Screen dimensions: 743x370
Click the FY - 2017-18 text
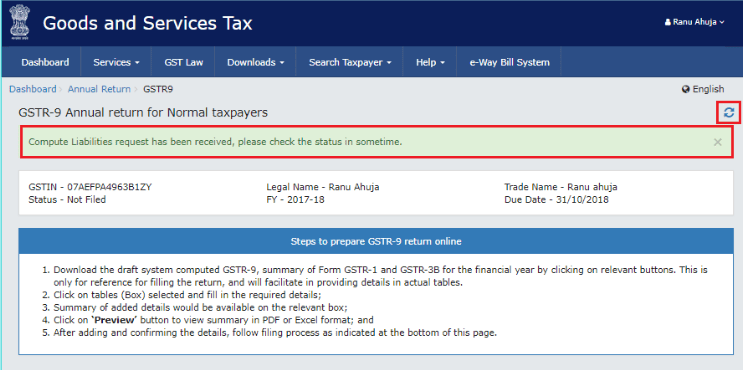(295, 199)
